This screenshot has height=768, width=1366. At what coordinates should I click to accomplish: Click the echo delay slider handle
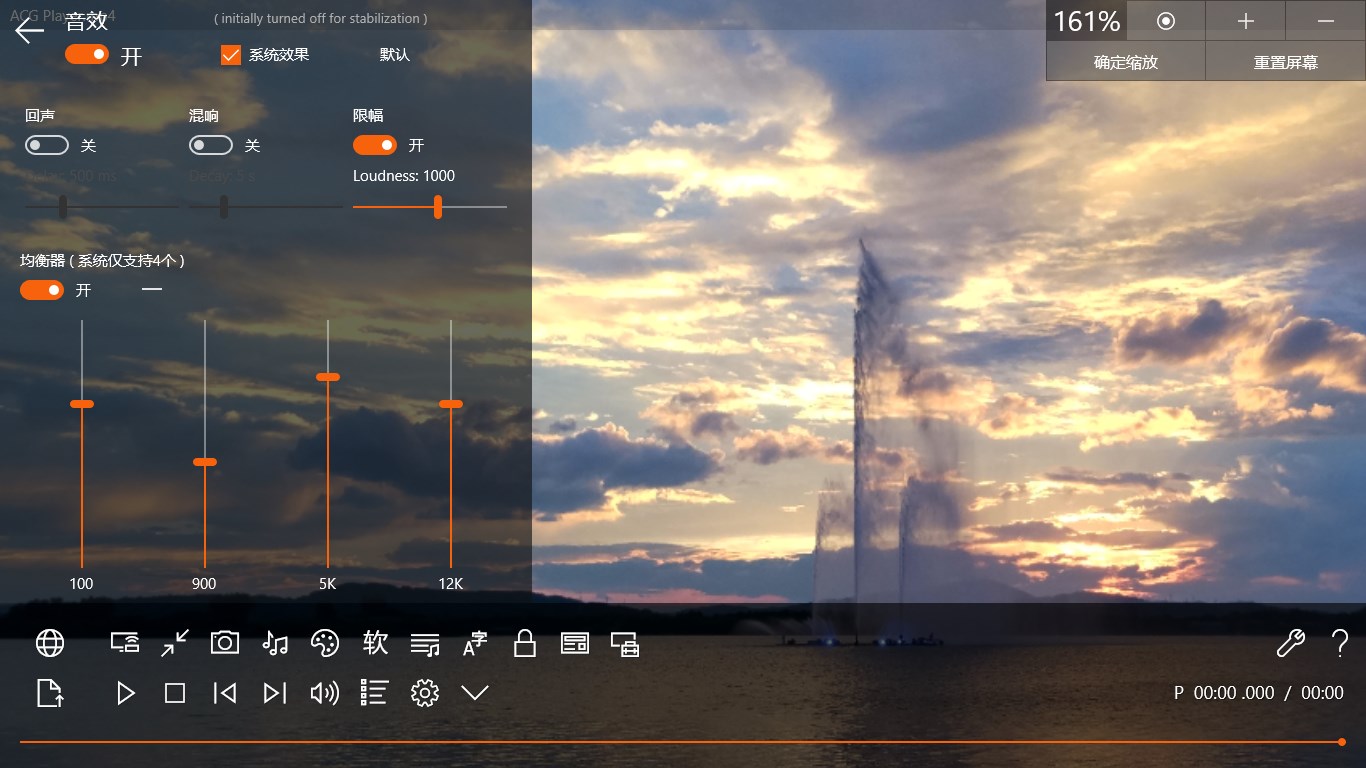click(63, 207)
